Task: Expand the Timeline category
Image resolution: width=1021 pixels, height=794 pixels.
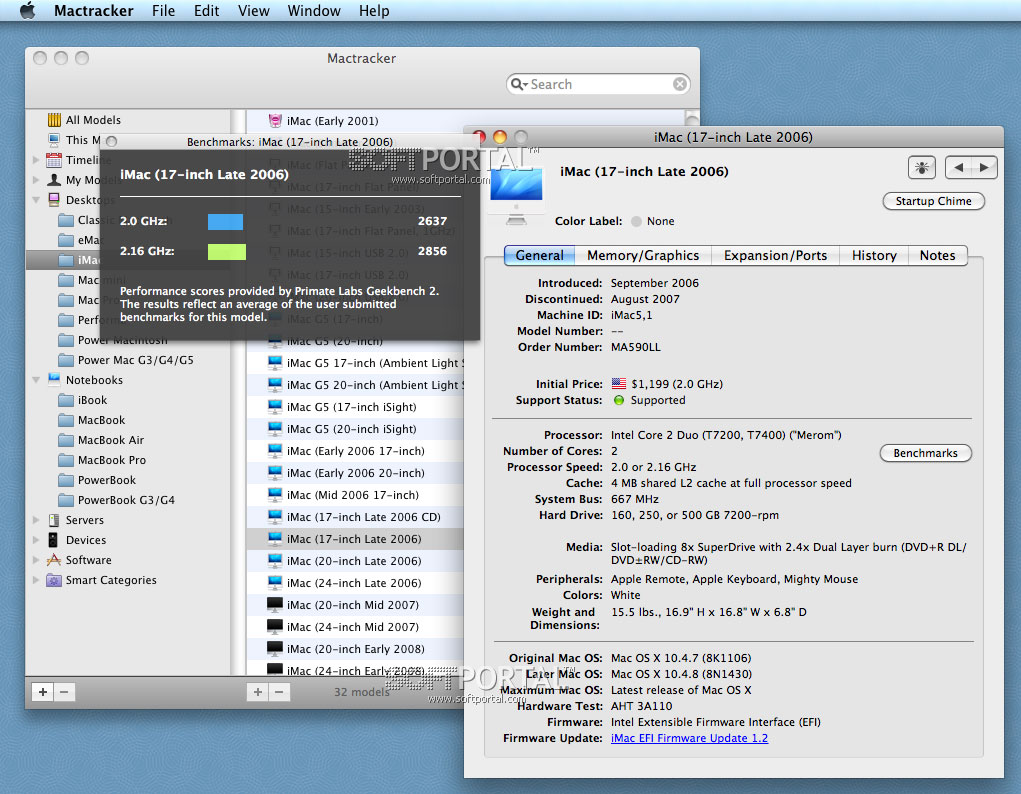Action: coord(36,160)
